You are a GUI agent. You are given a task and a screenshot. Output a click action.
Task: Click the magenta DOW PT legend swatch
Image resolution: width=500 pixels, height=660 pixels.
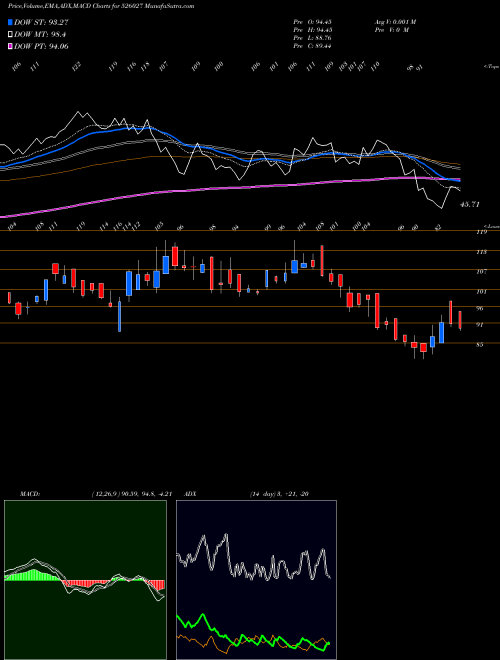[x=10, y=46]
